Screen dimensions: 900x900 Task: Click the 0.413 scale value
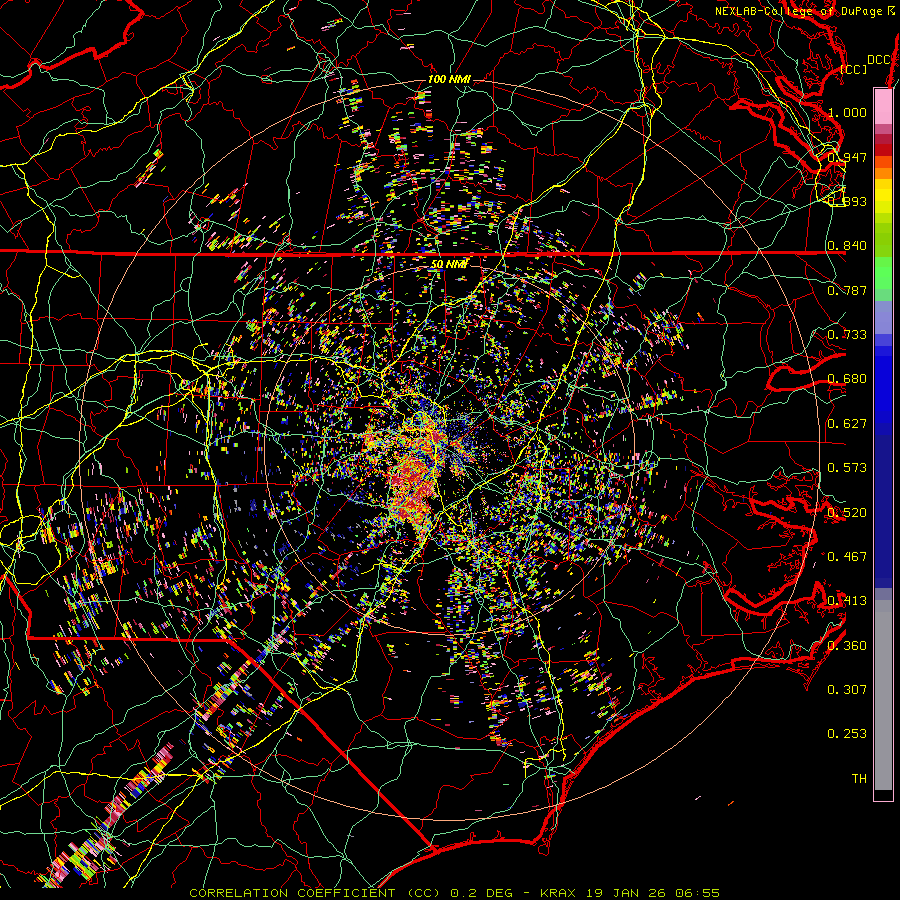click(847, 601)
